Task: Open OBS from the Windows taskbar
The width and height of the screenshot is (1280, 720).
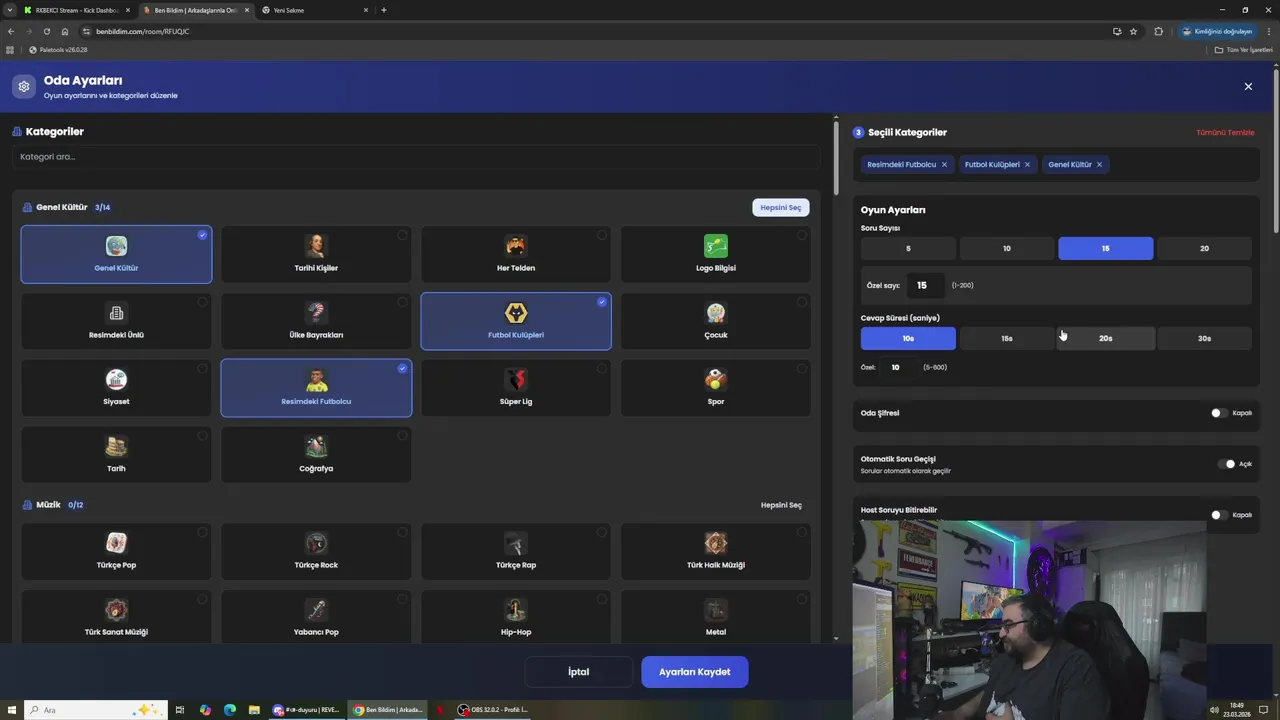Action: [x=492, y=710]
